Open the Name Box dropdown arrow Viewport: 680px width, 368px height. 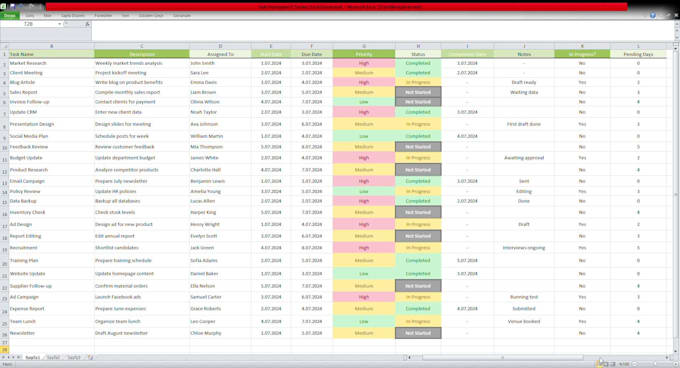59,24
